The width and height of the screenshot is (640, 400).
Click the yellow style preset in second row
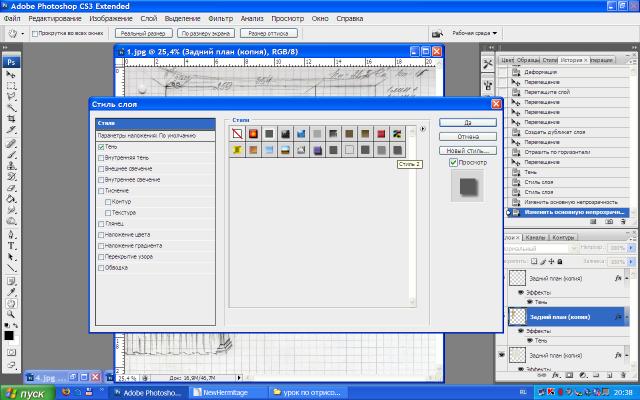(x=237, y=150)
